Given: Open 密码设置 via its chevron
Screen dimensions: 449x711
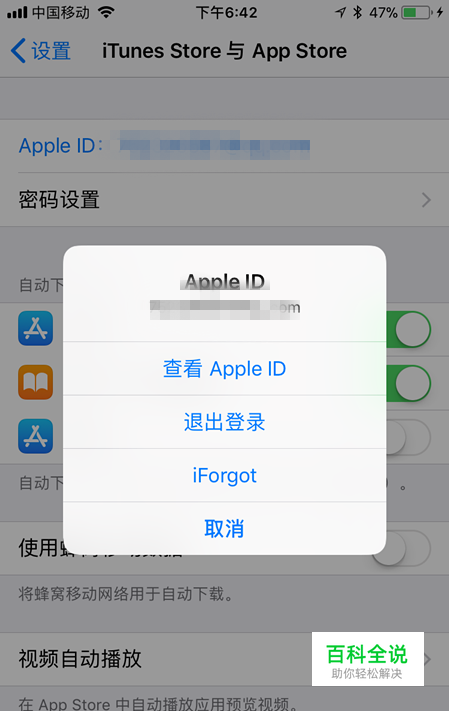Looking at the screenshot, I should (x=426, y=200).
